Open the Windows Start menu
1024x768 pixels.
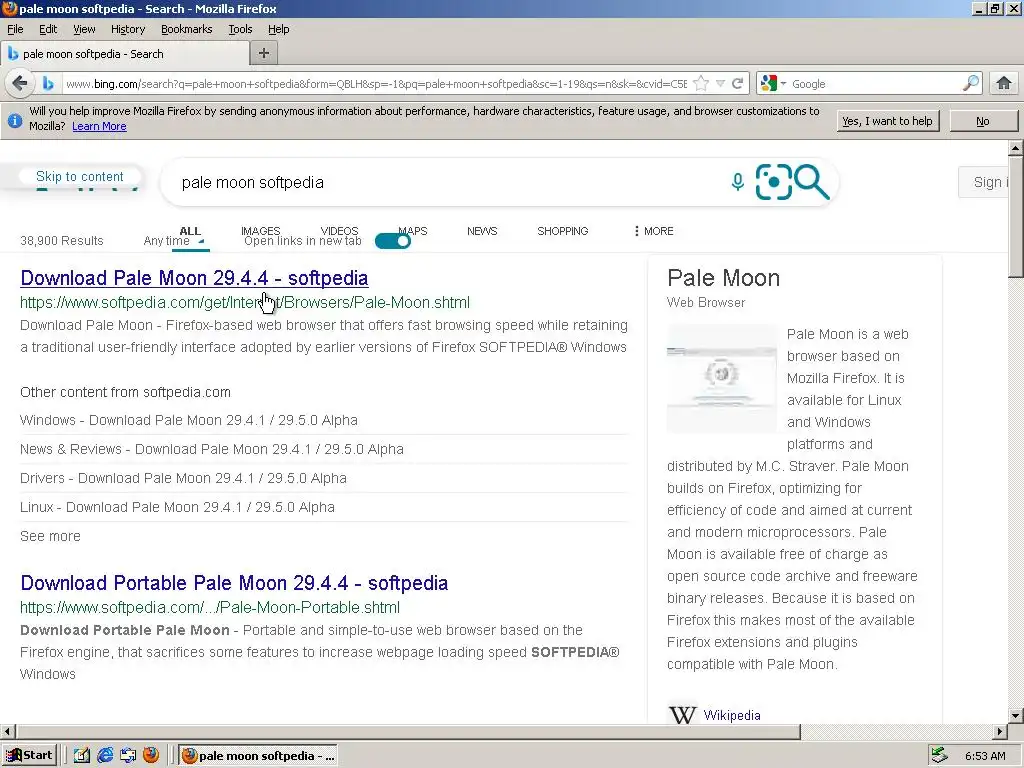point(29,756)
